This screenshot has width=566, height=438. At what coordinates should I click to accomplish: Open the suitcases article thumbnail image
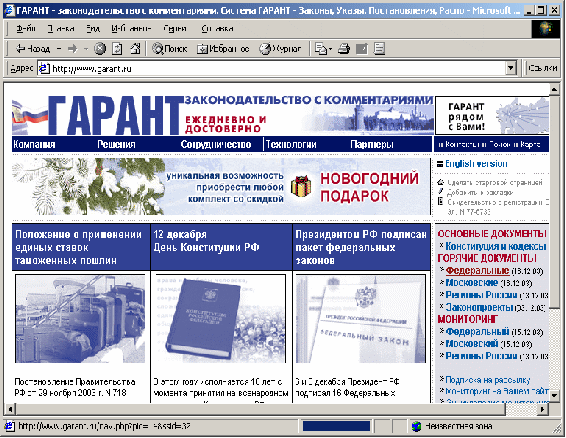pos(80,319)
